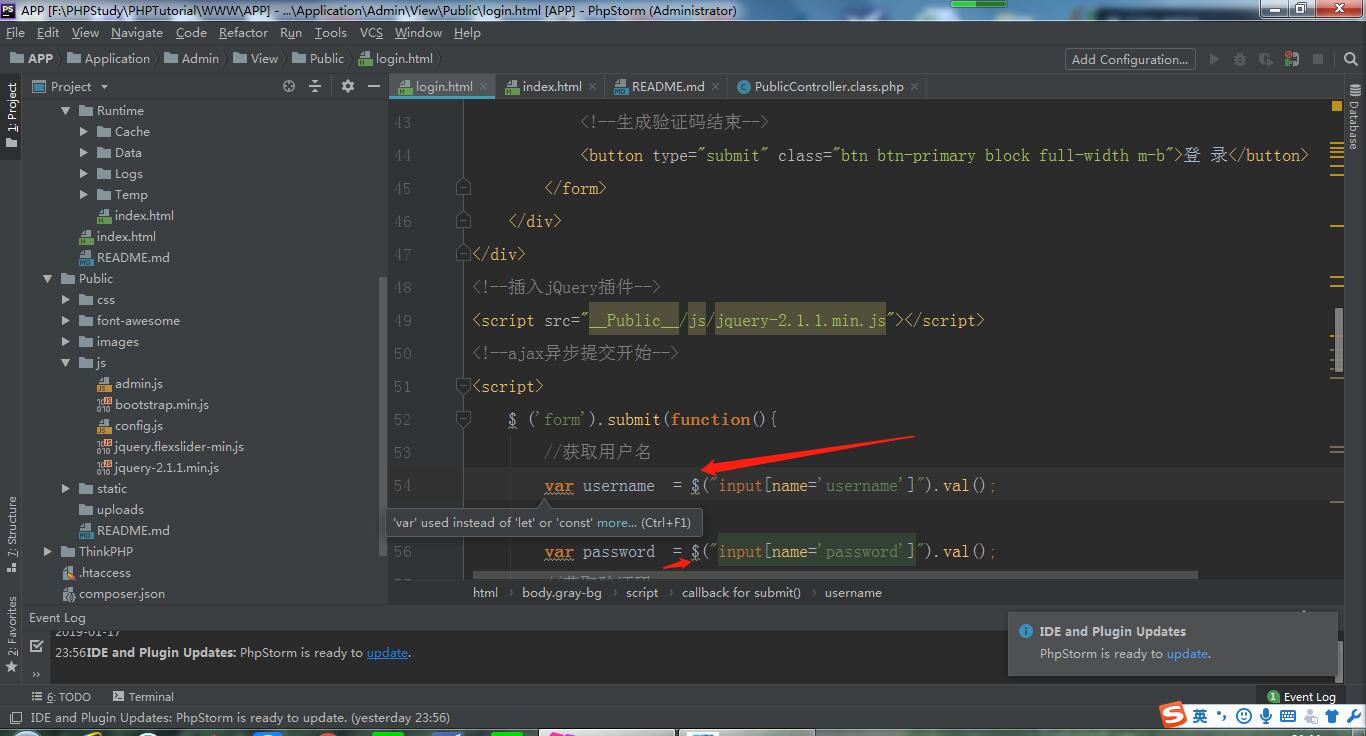Open Sogou toolbox wrench icon
Image resolution: width=1366 pixels, height=736 pixels.
click(1353, 716)
